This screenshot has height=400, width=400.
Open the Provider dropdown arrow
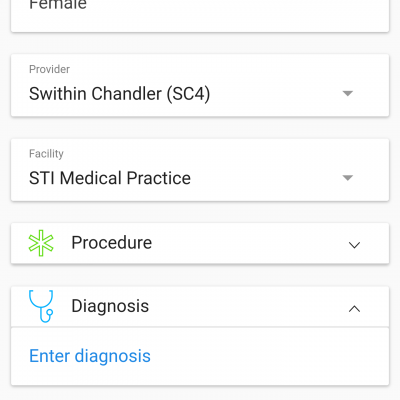coord(347,93)
